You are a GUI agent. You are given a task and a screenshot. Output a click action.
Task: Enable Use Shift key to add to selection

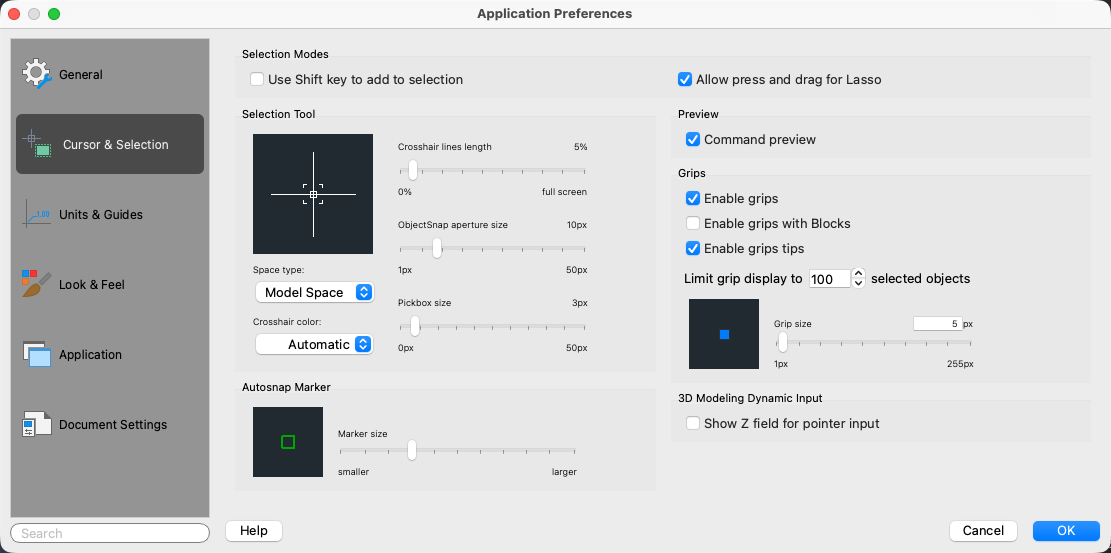[257, 80]
